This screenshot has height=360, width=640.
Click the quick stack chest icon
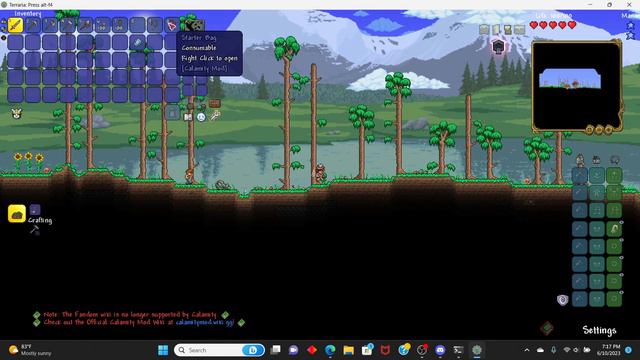point(215,103)
